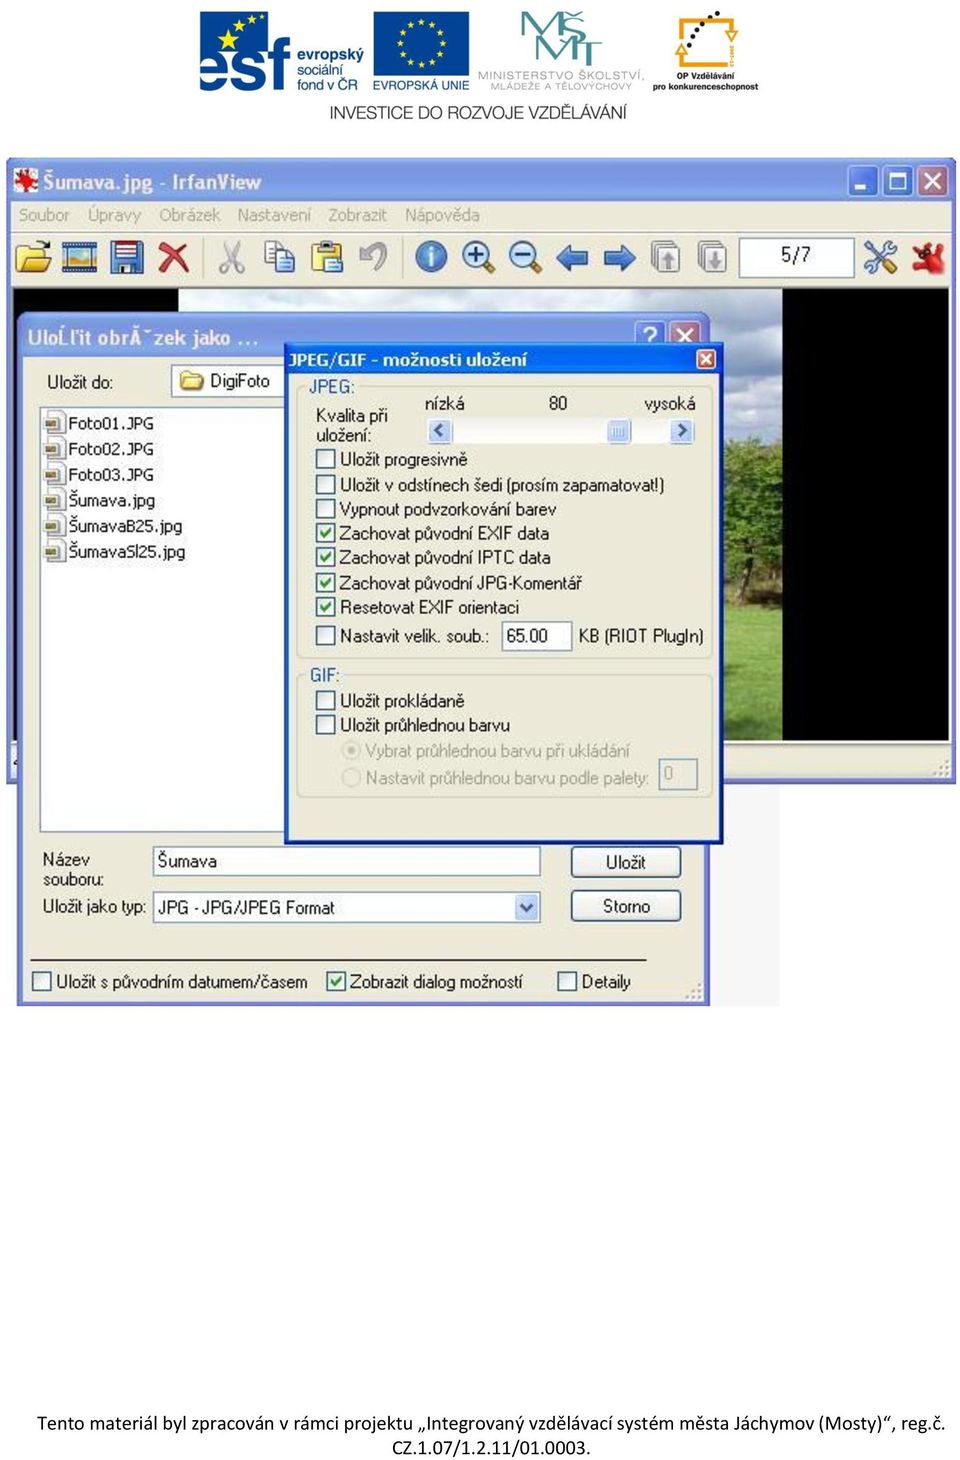Uncheck Zachovat původní EXIF data
The image size is (960, 1460).
coord(325,533)
